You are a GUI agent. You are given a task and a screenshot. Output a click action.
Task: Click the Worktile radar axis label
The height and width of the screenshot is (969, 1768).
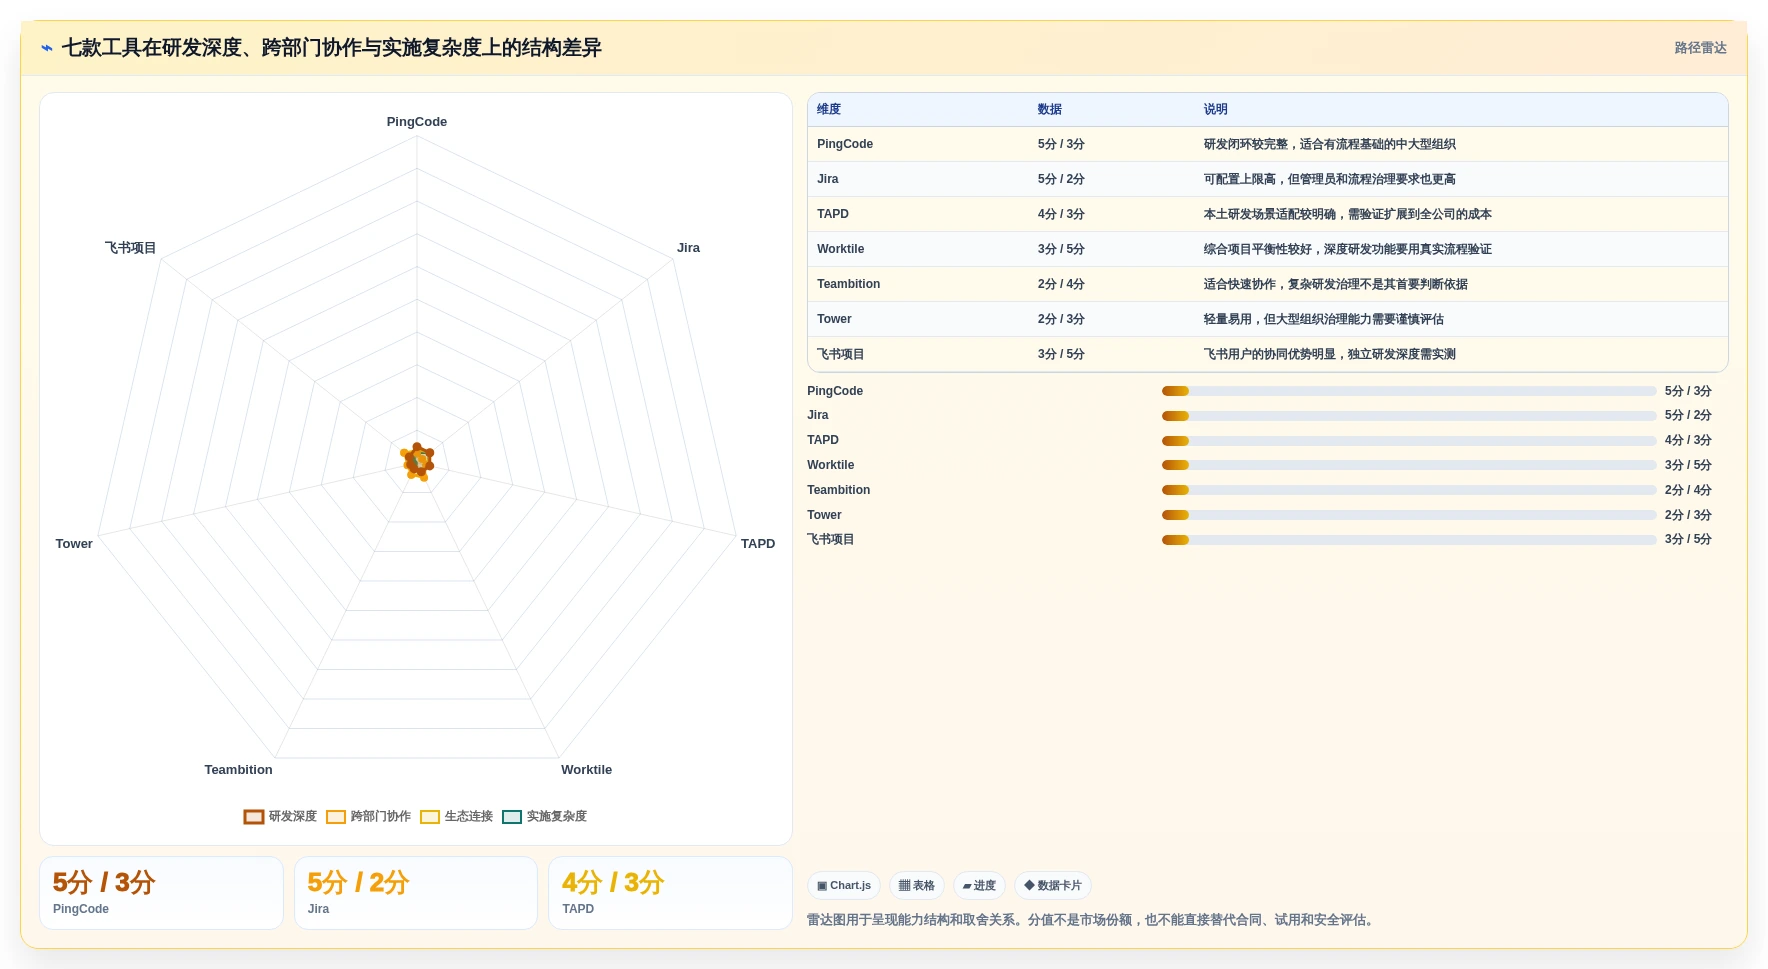(x=586, y=770)
